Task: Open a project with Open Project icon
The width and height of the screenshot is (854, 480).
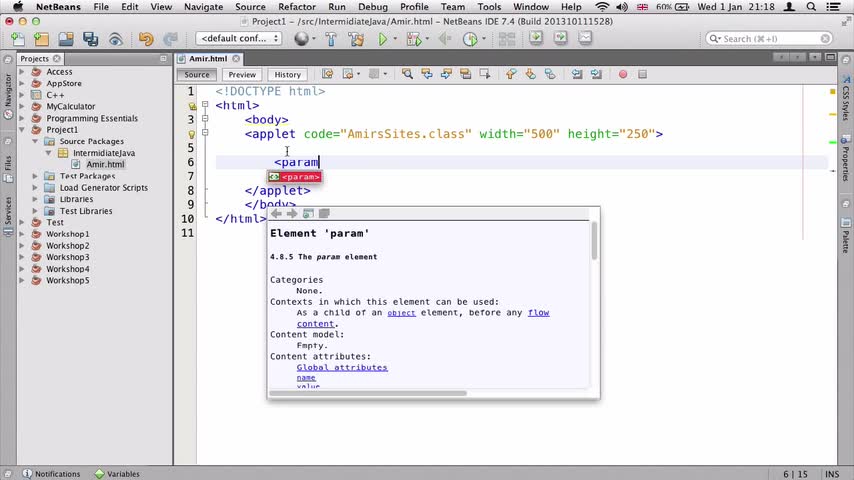Action: (x=66, y=39)
